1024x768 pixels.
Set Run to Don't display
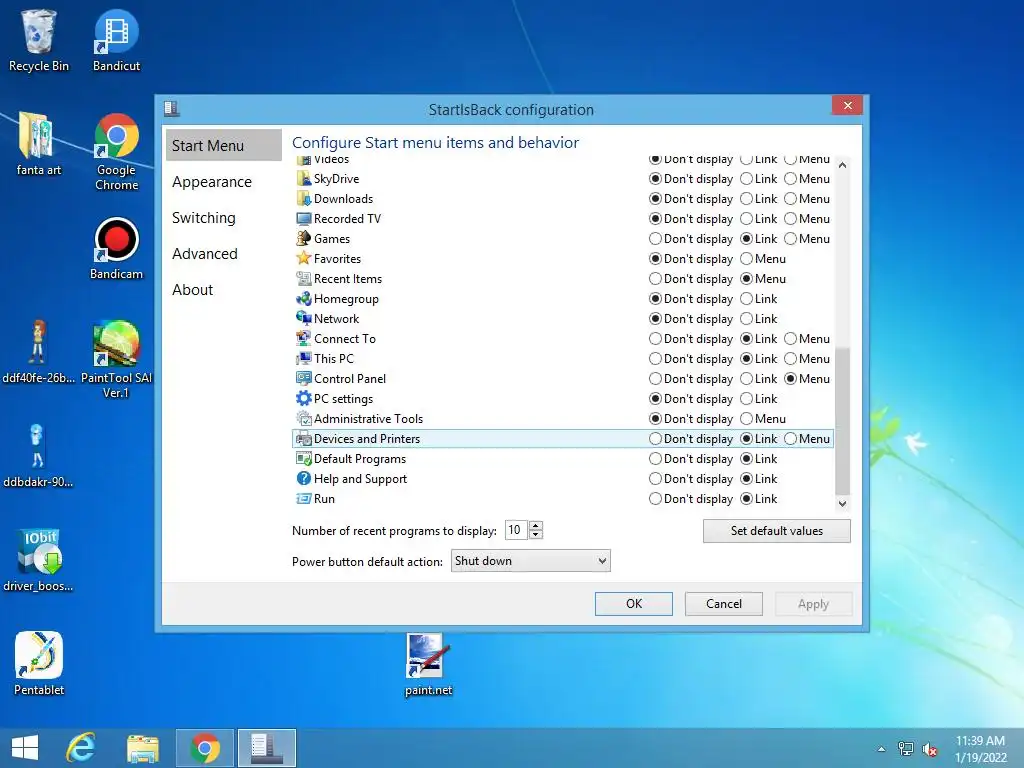pos(655,498)
